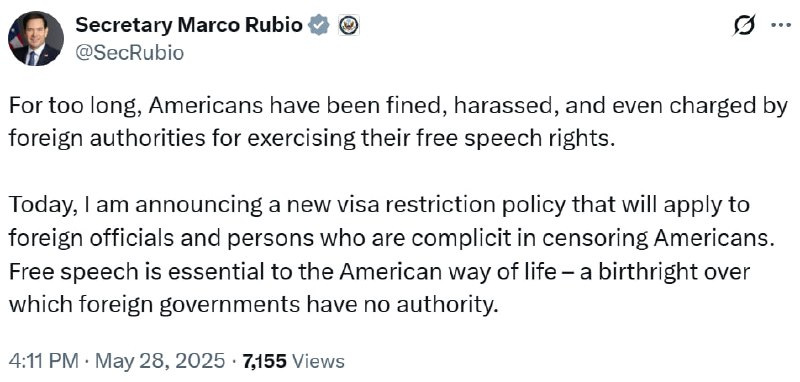Screen dimensions: 800x382
Task: Click the May 28, 2025 date
Action: point(160,361)
